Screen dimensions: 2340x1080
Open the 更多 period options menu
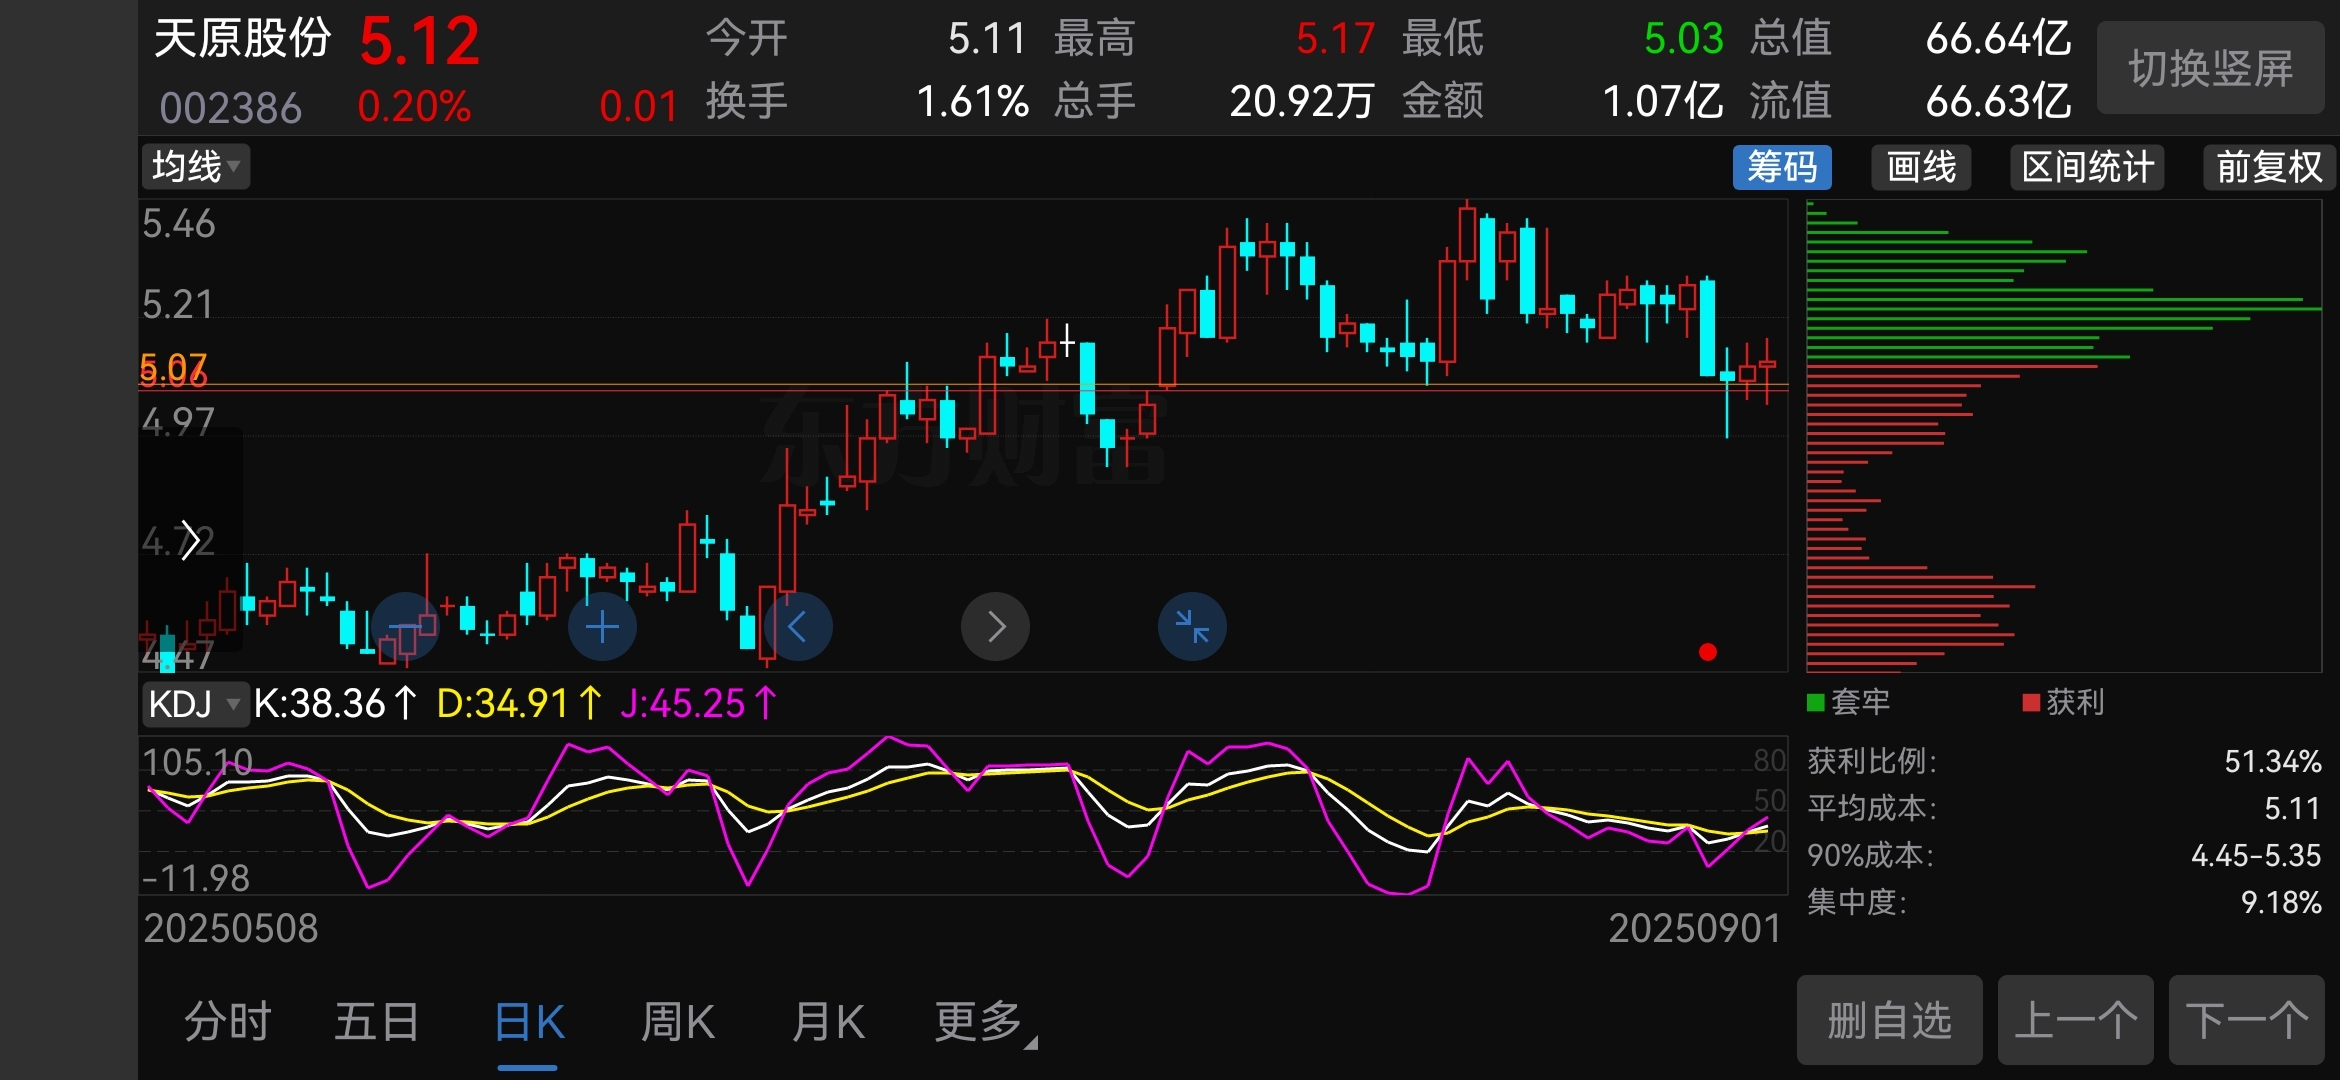[985, 1022]
